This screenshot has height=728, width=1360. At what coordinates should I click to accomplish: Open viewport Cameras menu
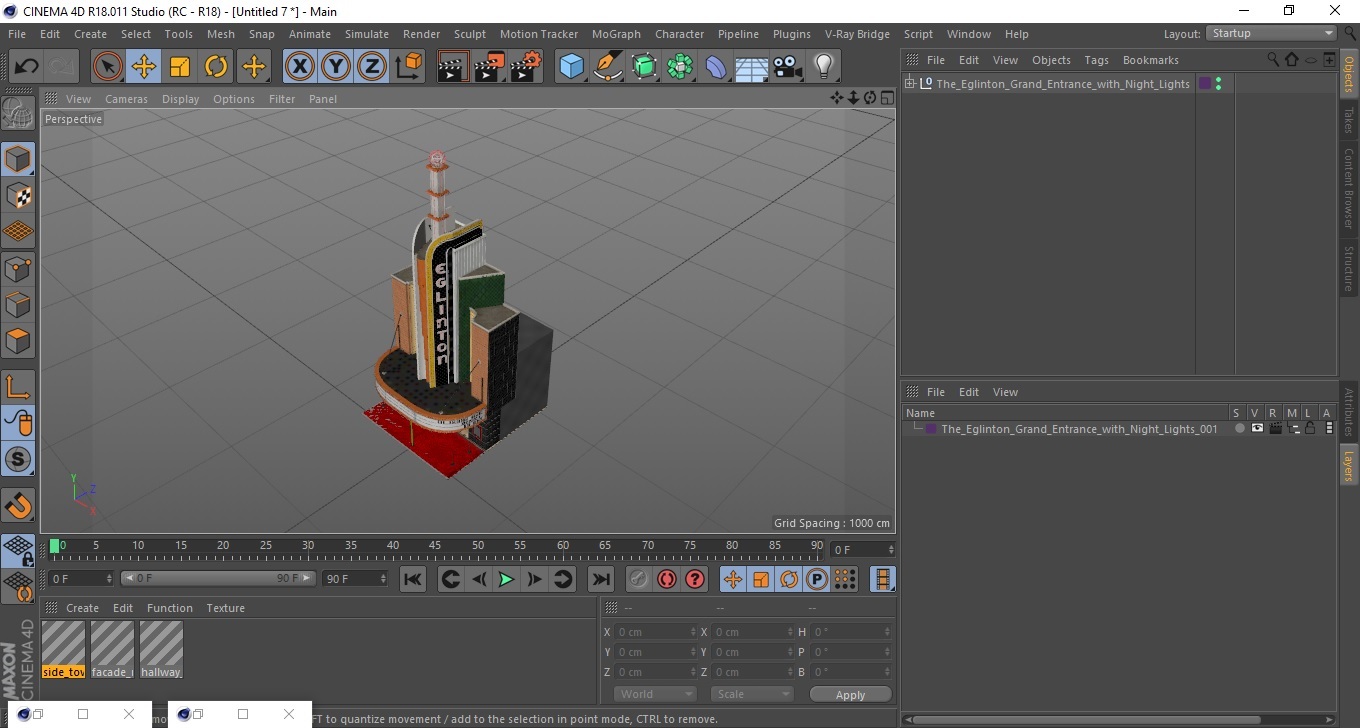pyautogui.click(x=126, y=99)
